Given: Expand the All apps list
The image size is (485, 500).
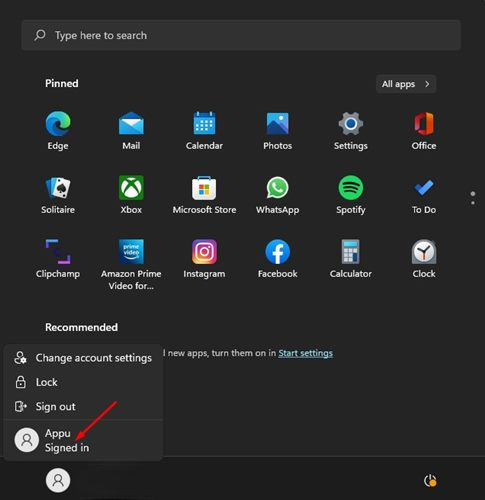Looking at the screenshot, I should pyautogui.click(x=406, y=84).
